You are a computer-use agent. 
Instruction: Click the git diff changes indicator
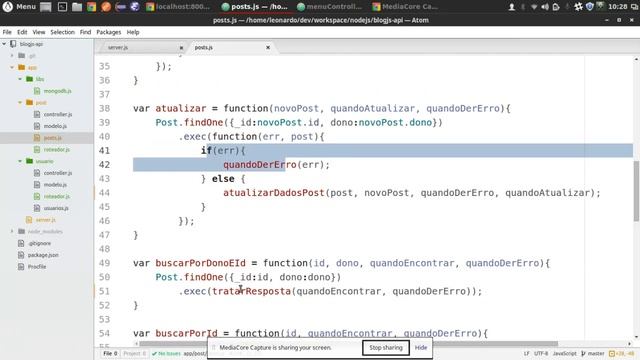click(622, 353)
